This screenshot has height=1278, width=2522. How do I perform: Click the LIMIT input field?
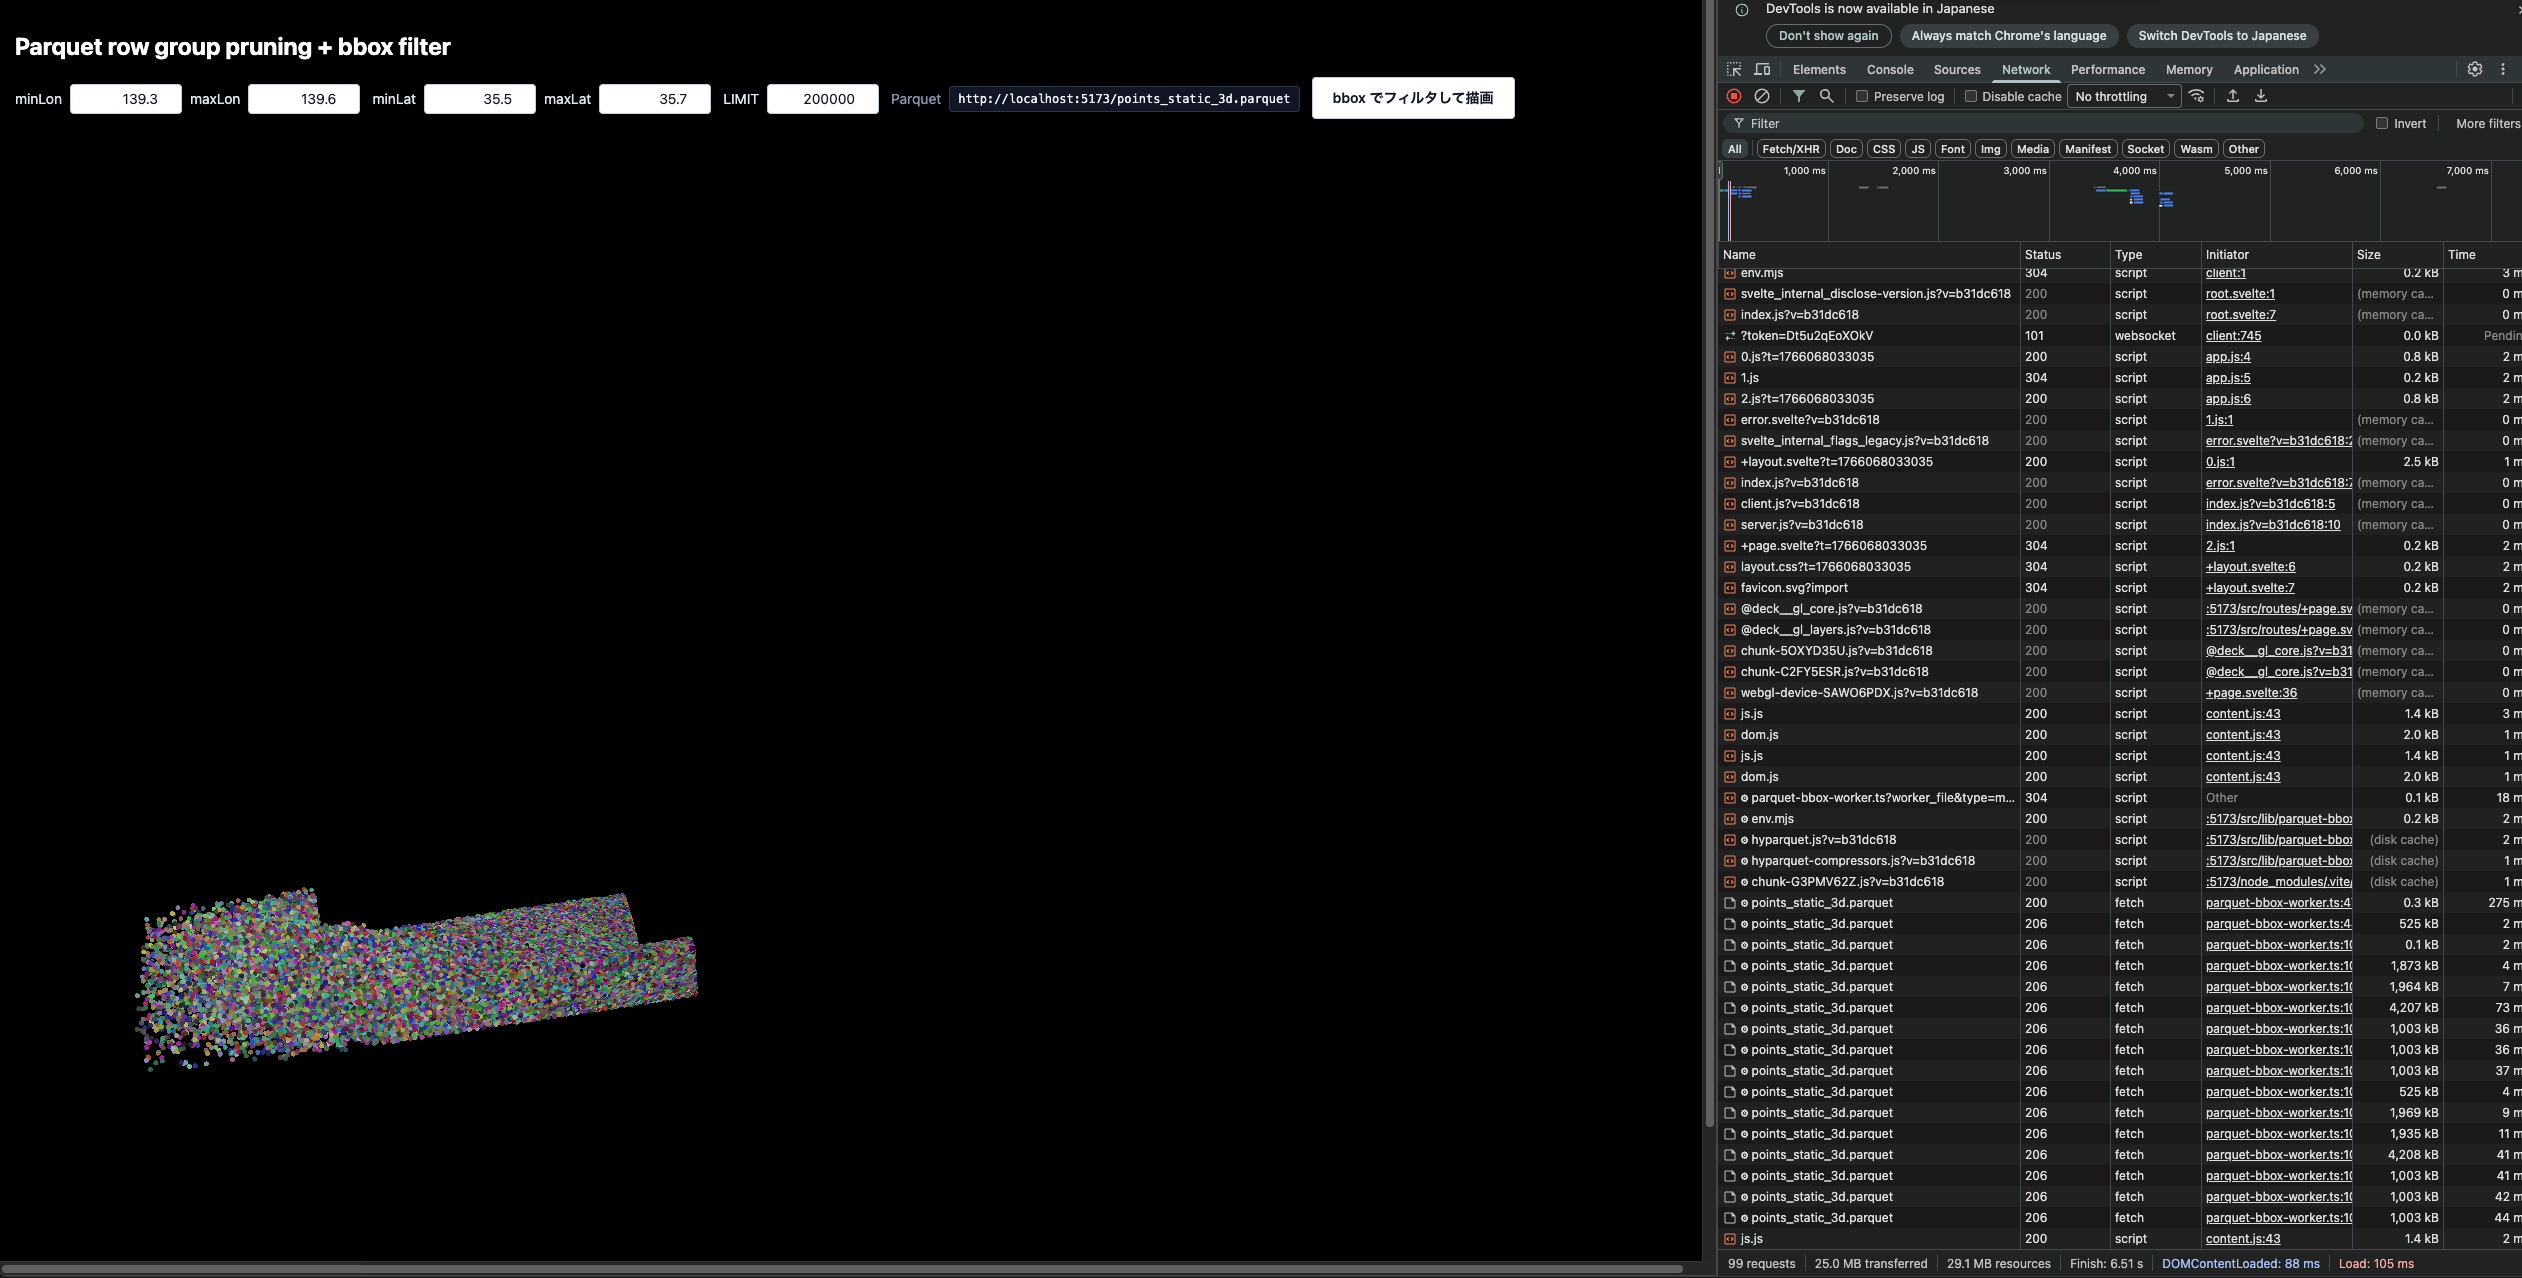(x=822, y=99)
